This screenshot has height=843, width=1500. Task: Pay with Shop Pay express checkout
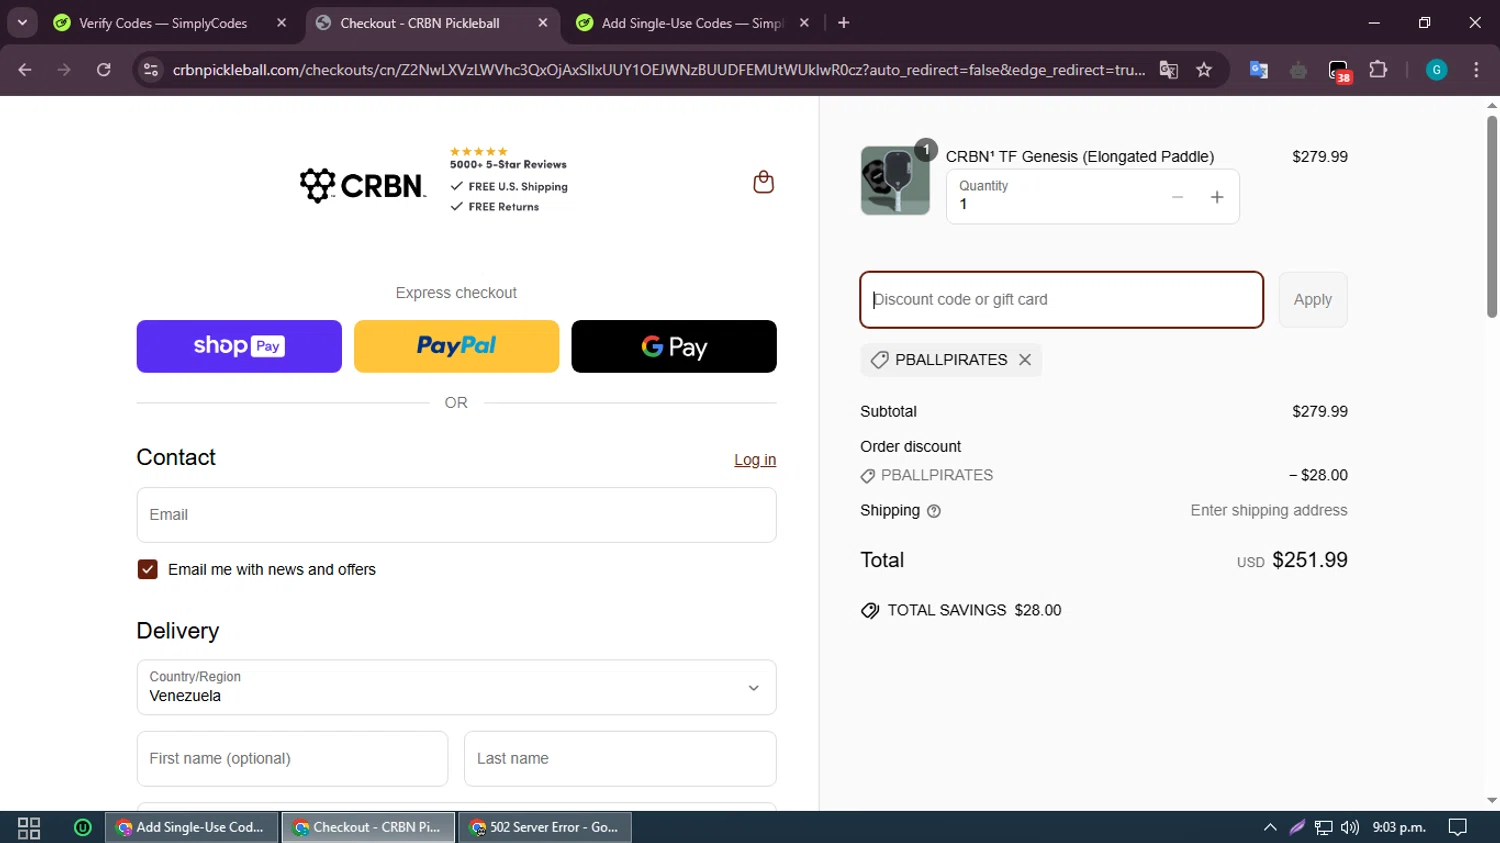pos(239,346)
